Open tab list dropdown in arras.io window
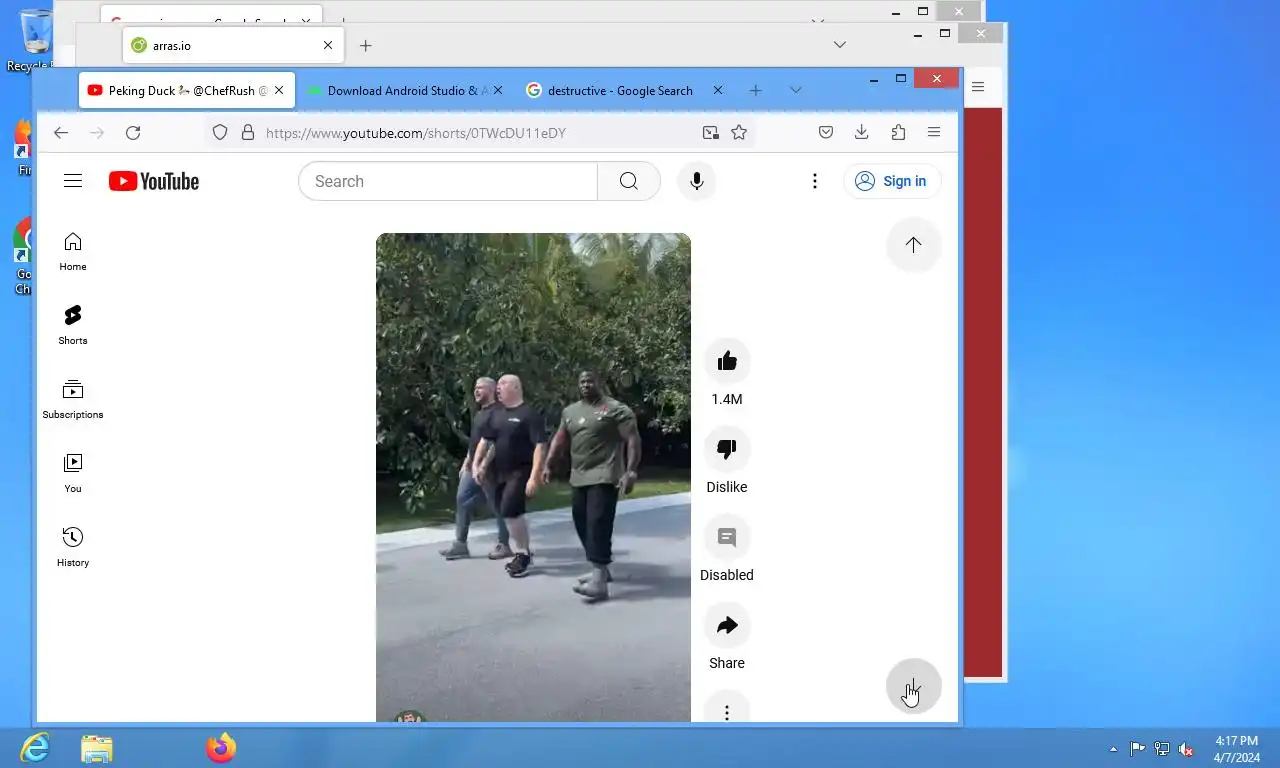Screen dimensions: 1280x768 click(x=840, y=44)
